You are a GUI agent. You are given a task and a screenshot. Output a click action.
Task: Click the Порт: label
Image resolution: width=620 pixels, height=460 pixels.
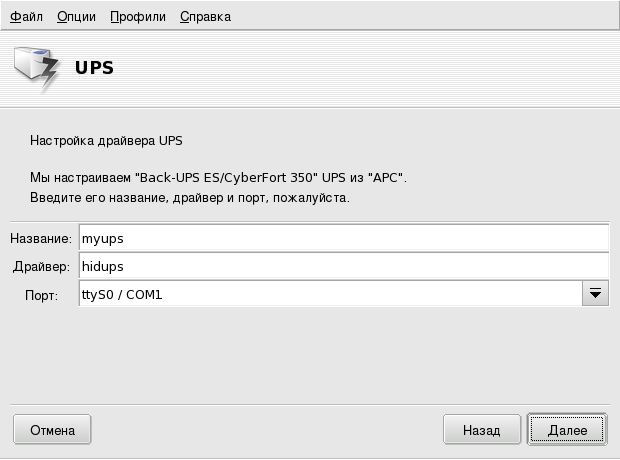point(44,294)
